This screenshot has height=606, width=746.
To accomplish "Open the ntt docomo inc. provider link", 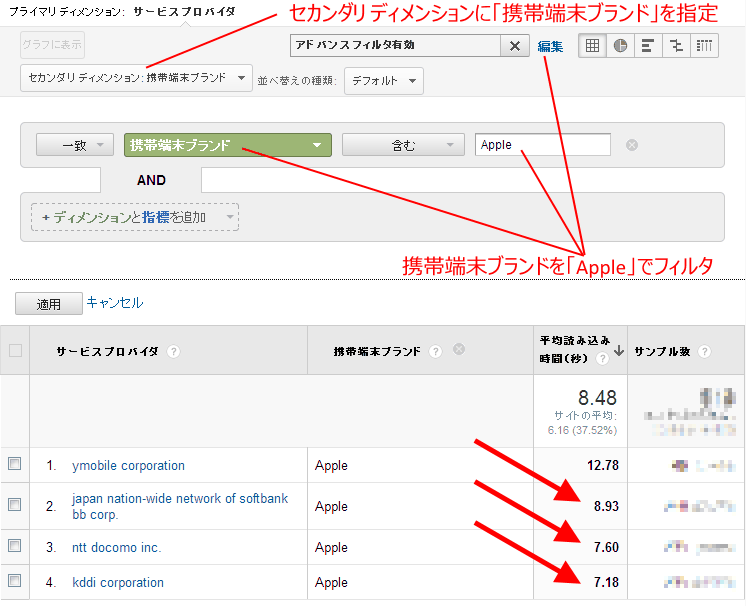I will point(116,547).
